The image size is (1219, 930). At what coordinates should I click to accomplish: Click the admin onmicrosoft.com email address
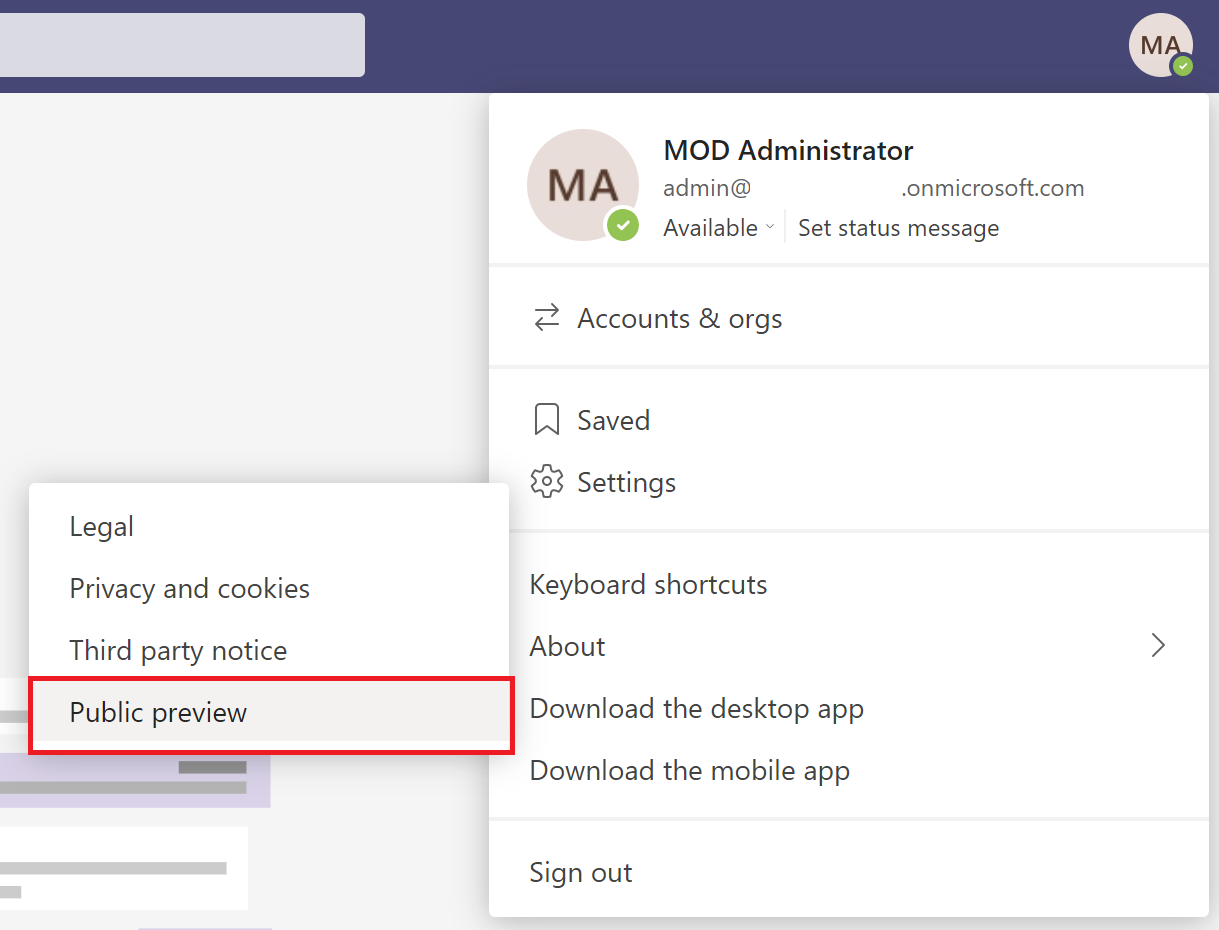(874, 188)
